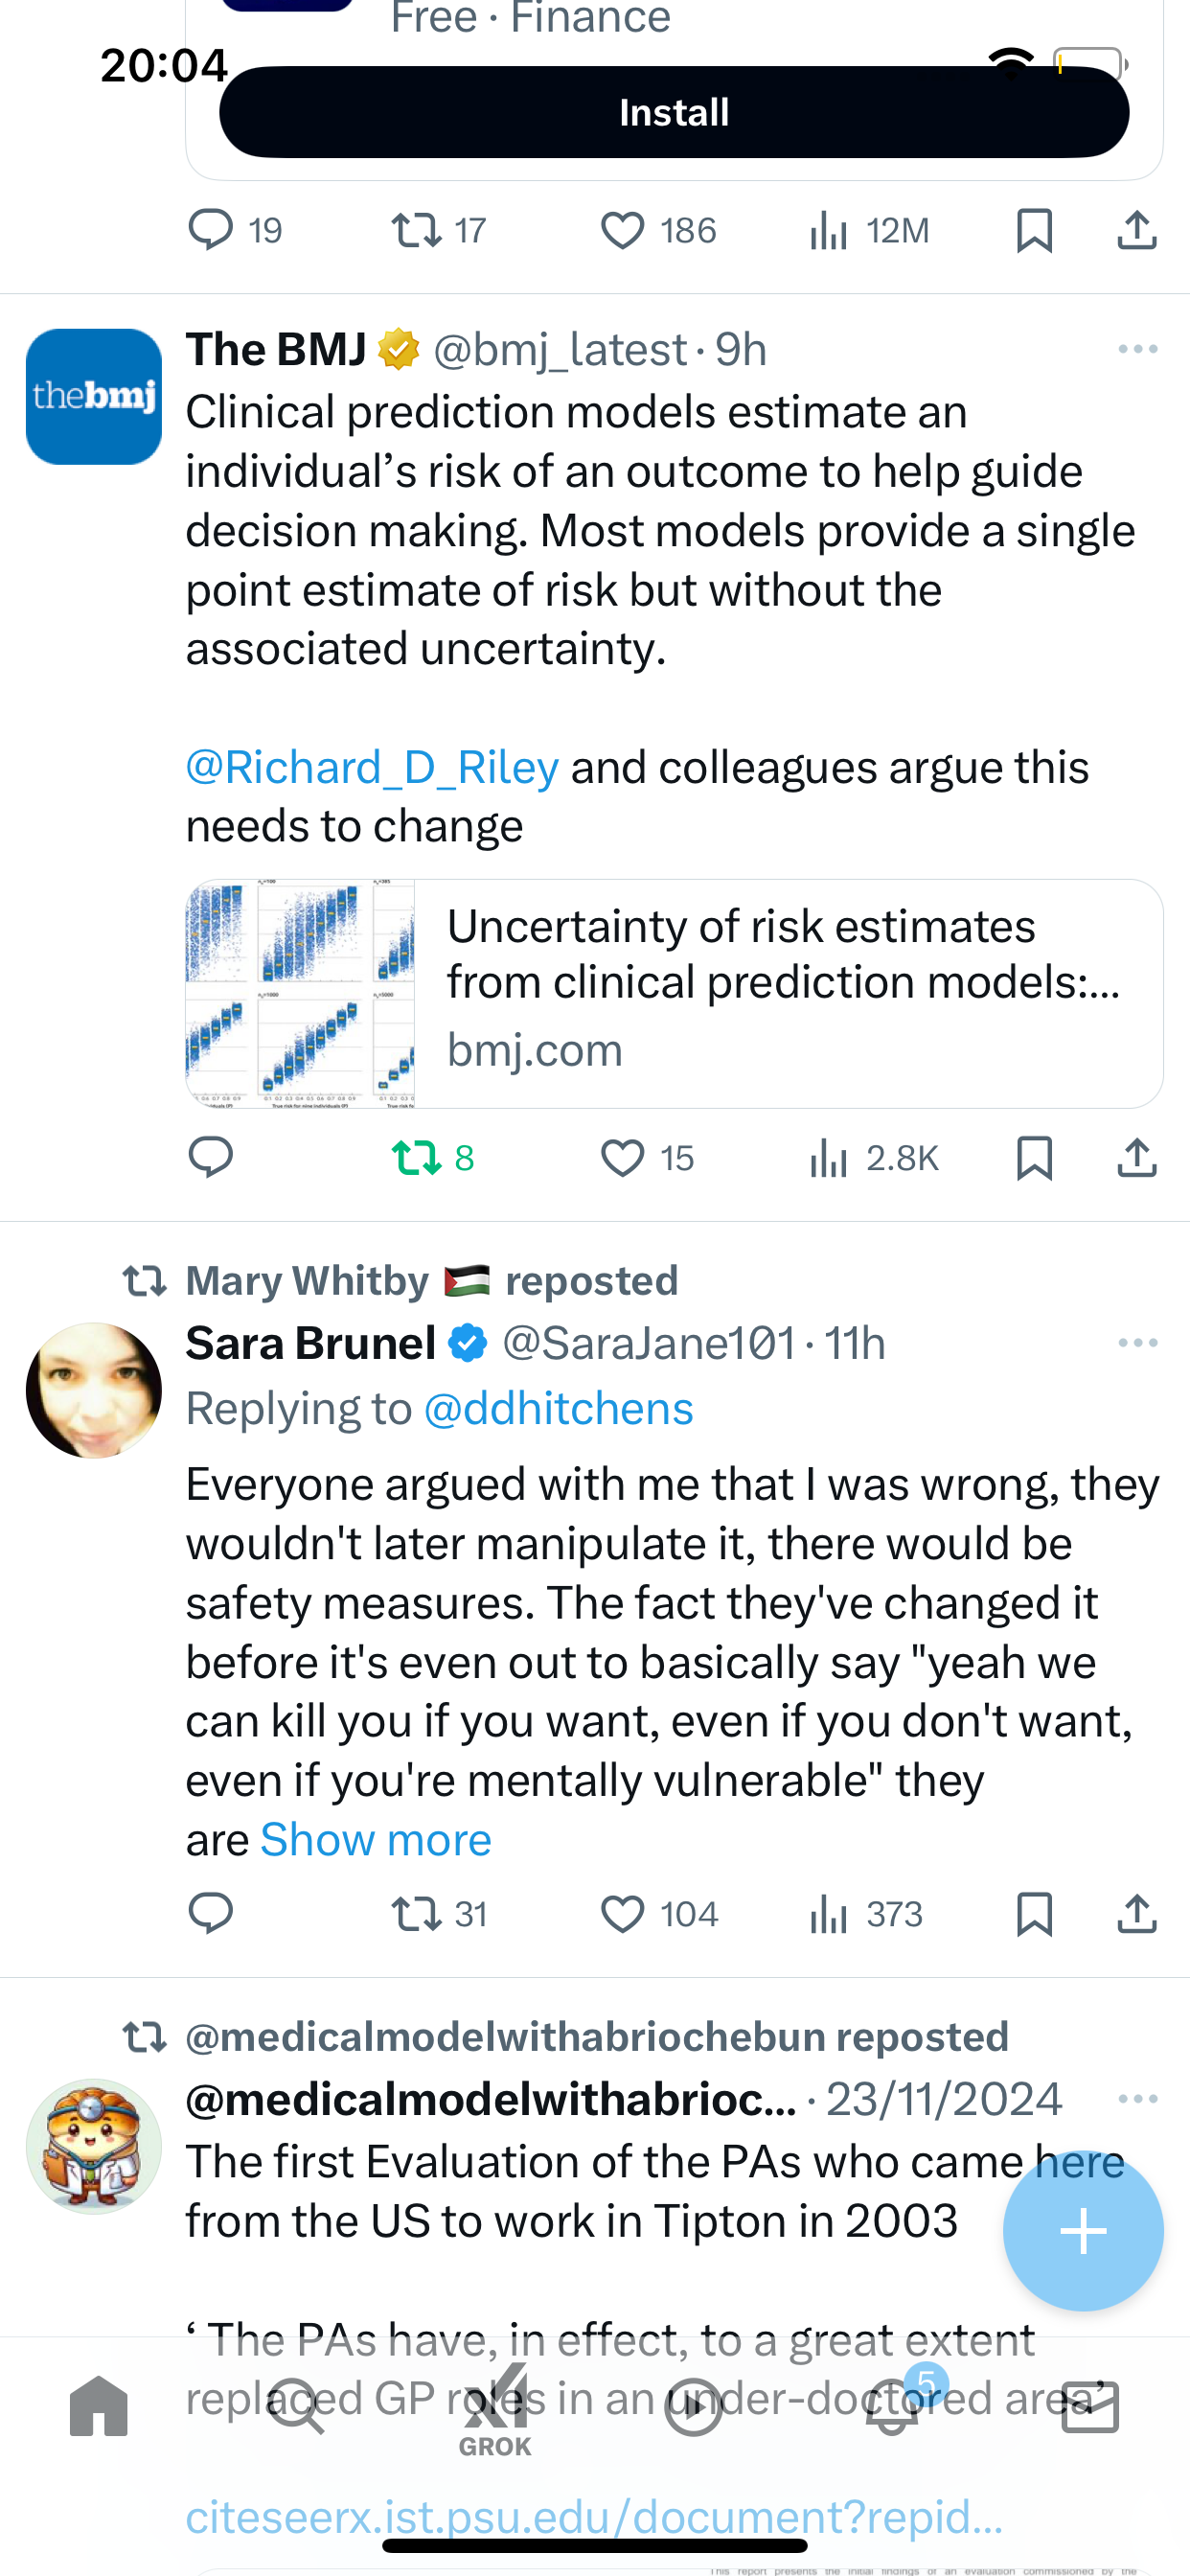This screenshot has width=1190, height=2576.
Task: Reply to Sara Brunel's tweet
Action: point(211,1914)
